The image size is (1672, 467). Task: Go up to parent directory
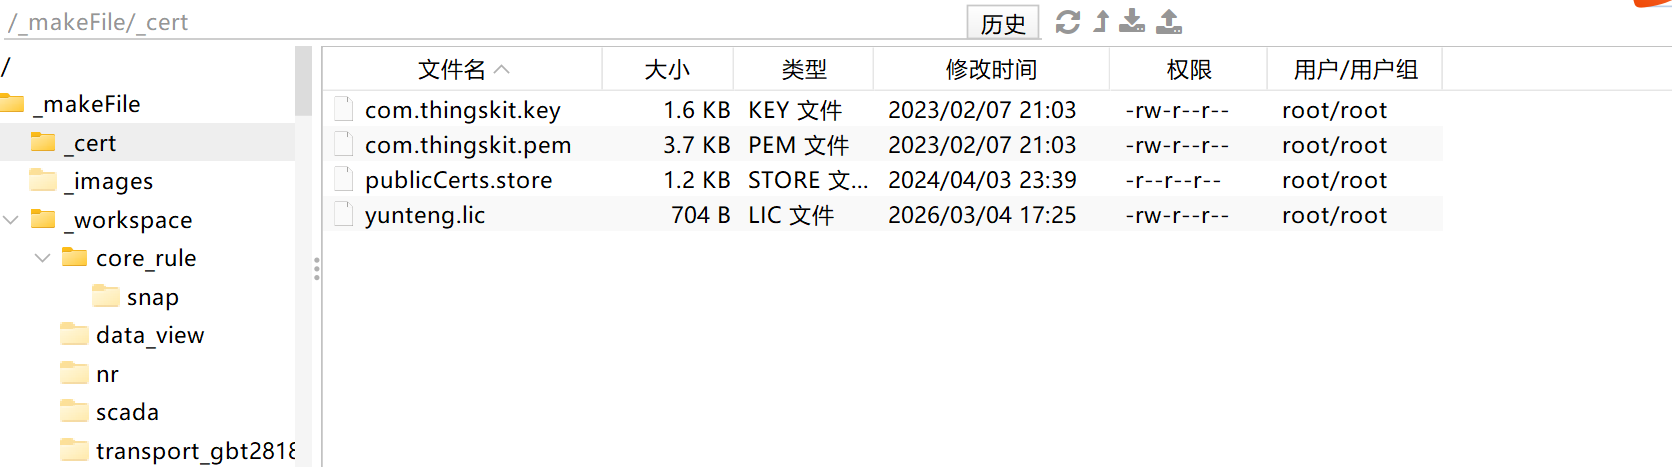pyautogui.click(x=1101, y=22)
